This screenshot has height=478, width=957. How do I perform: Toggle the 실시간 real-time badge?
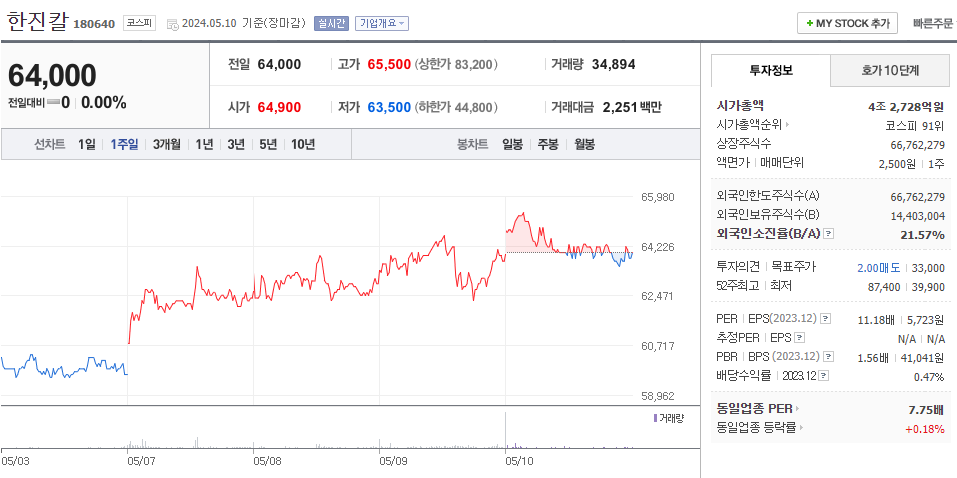tap(330, 23)
